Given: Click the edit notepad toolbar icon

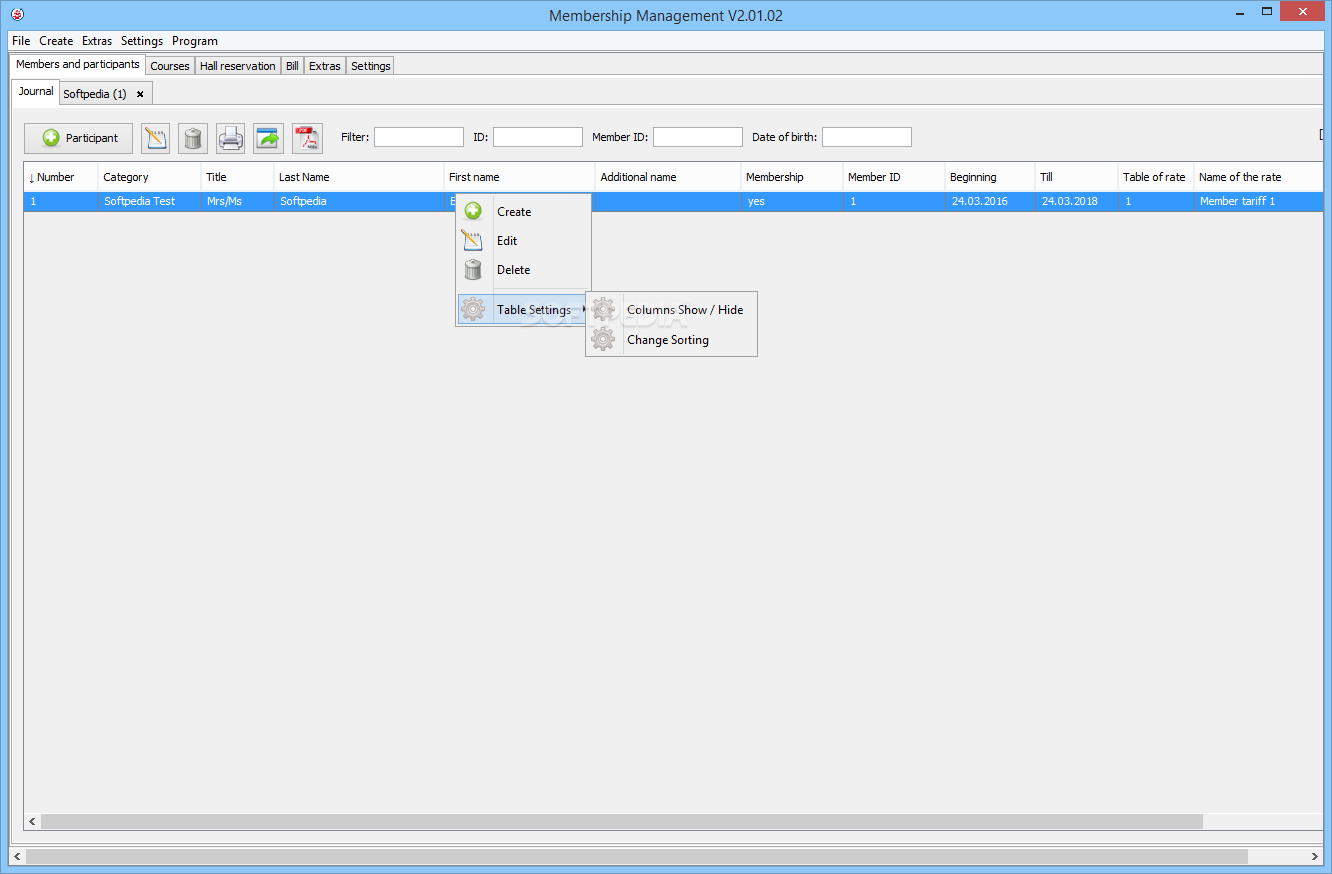Looking at the screenshot, I should 155,138.
